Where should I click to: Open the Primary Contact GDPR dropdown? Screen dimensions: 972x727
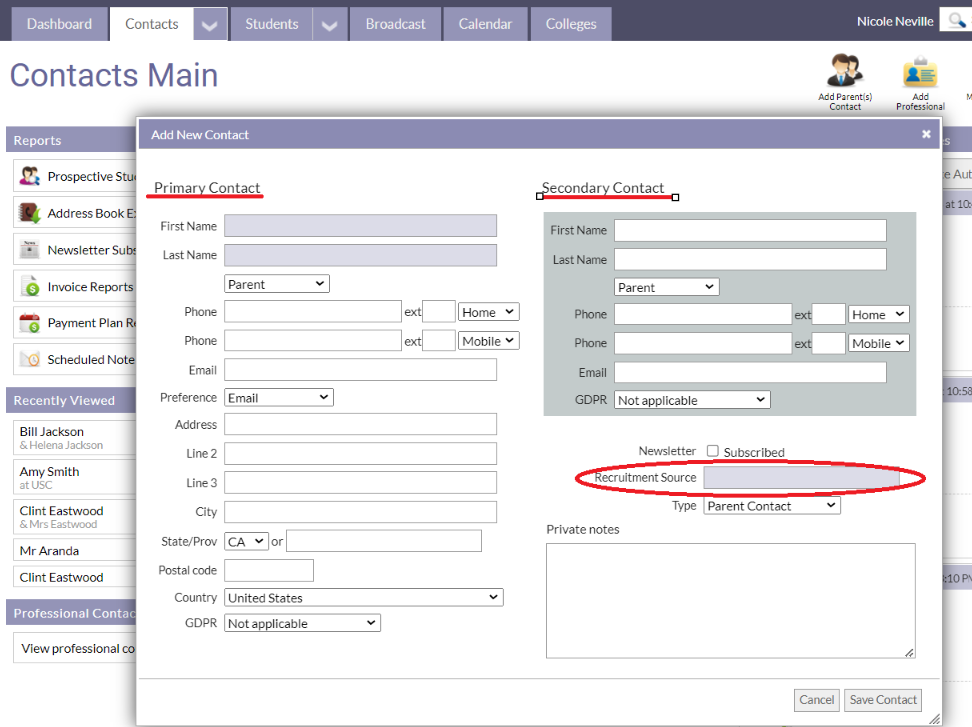[303, 623]
